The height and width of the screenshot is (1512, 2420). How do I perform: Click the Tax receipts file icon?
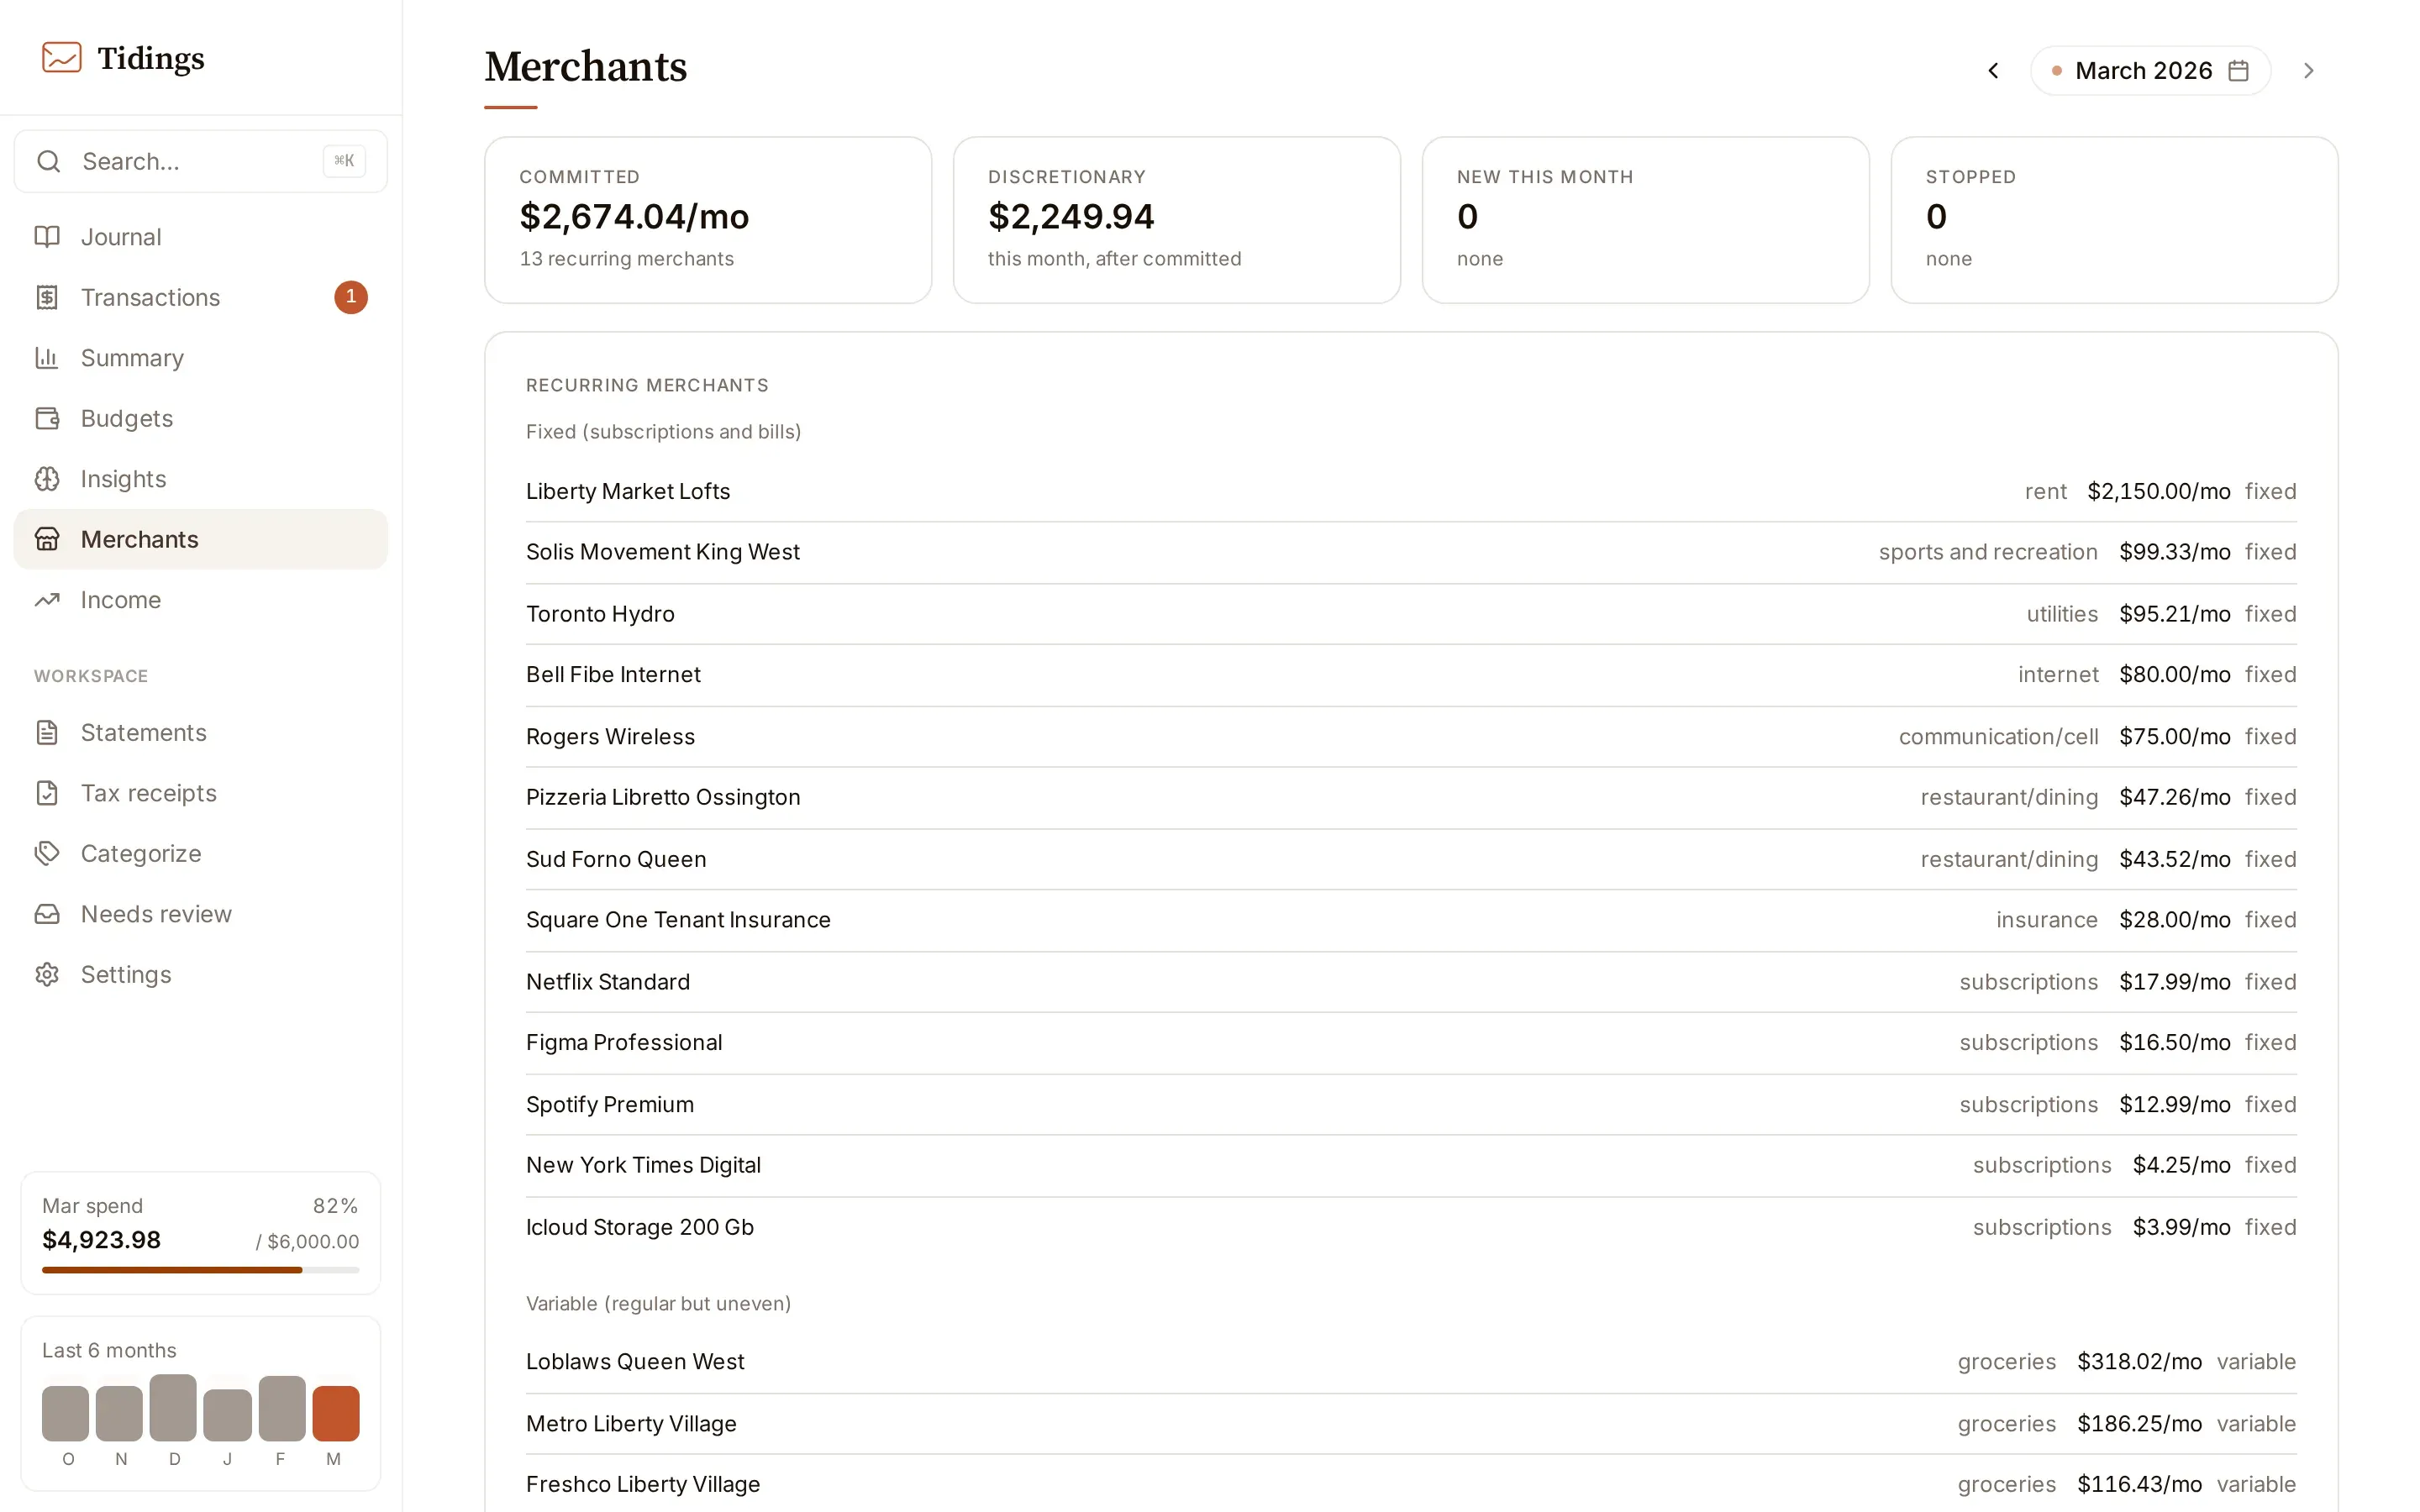47,793
